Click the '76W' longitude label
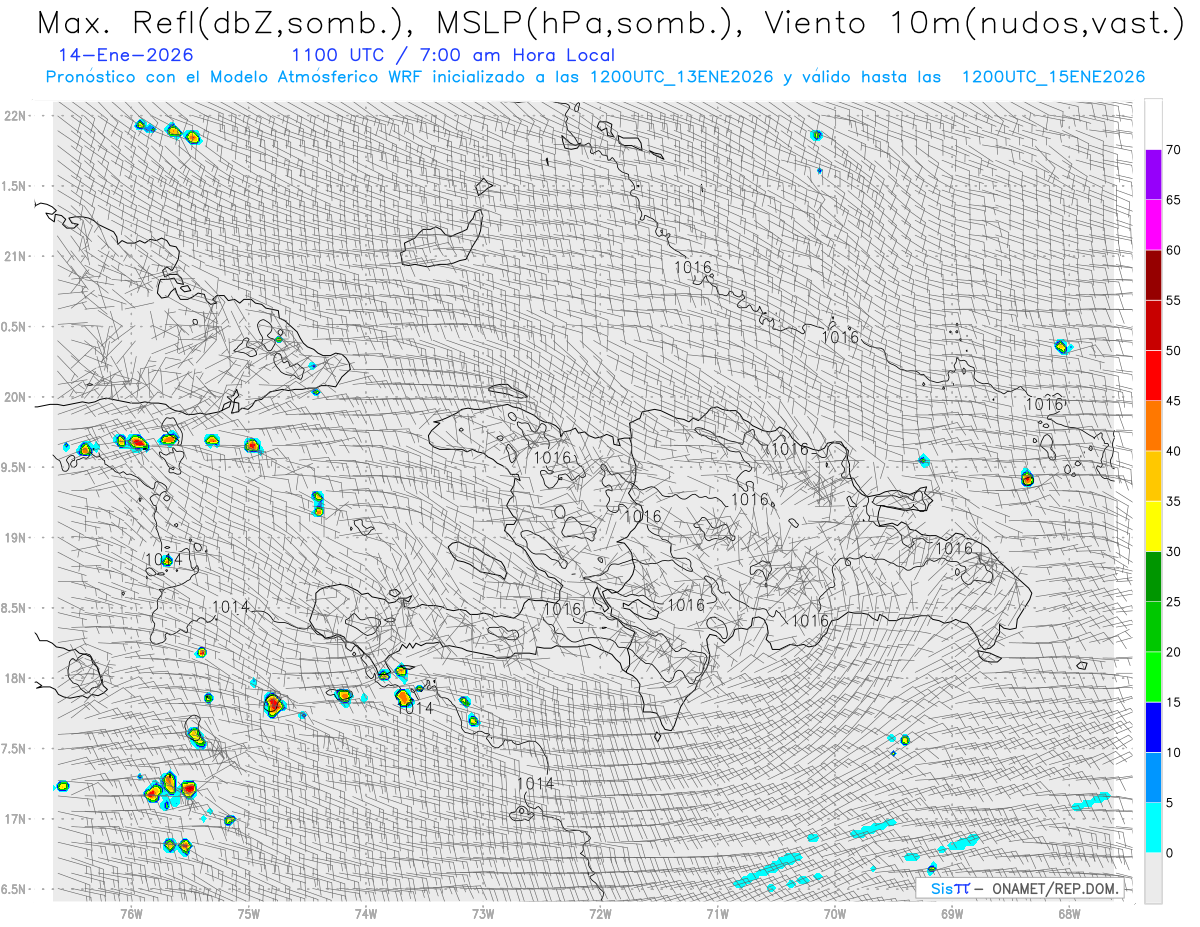Image resolution: width=1200 pixels, height=927 pixels. point(131,913)
